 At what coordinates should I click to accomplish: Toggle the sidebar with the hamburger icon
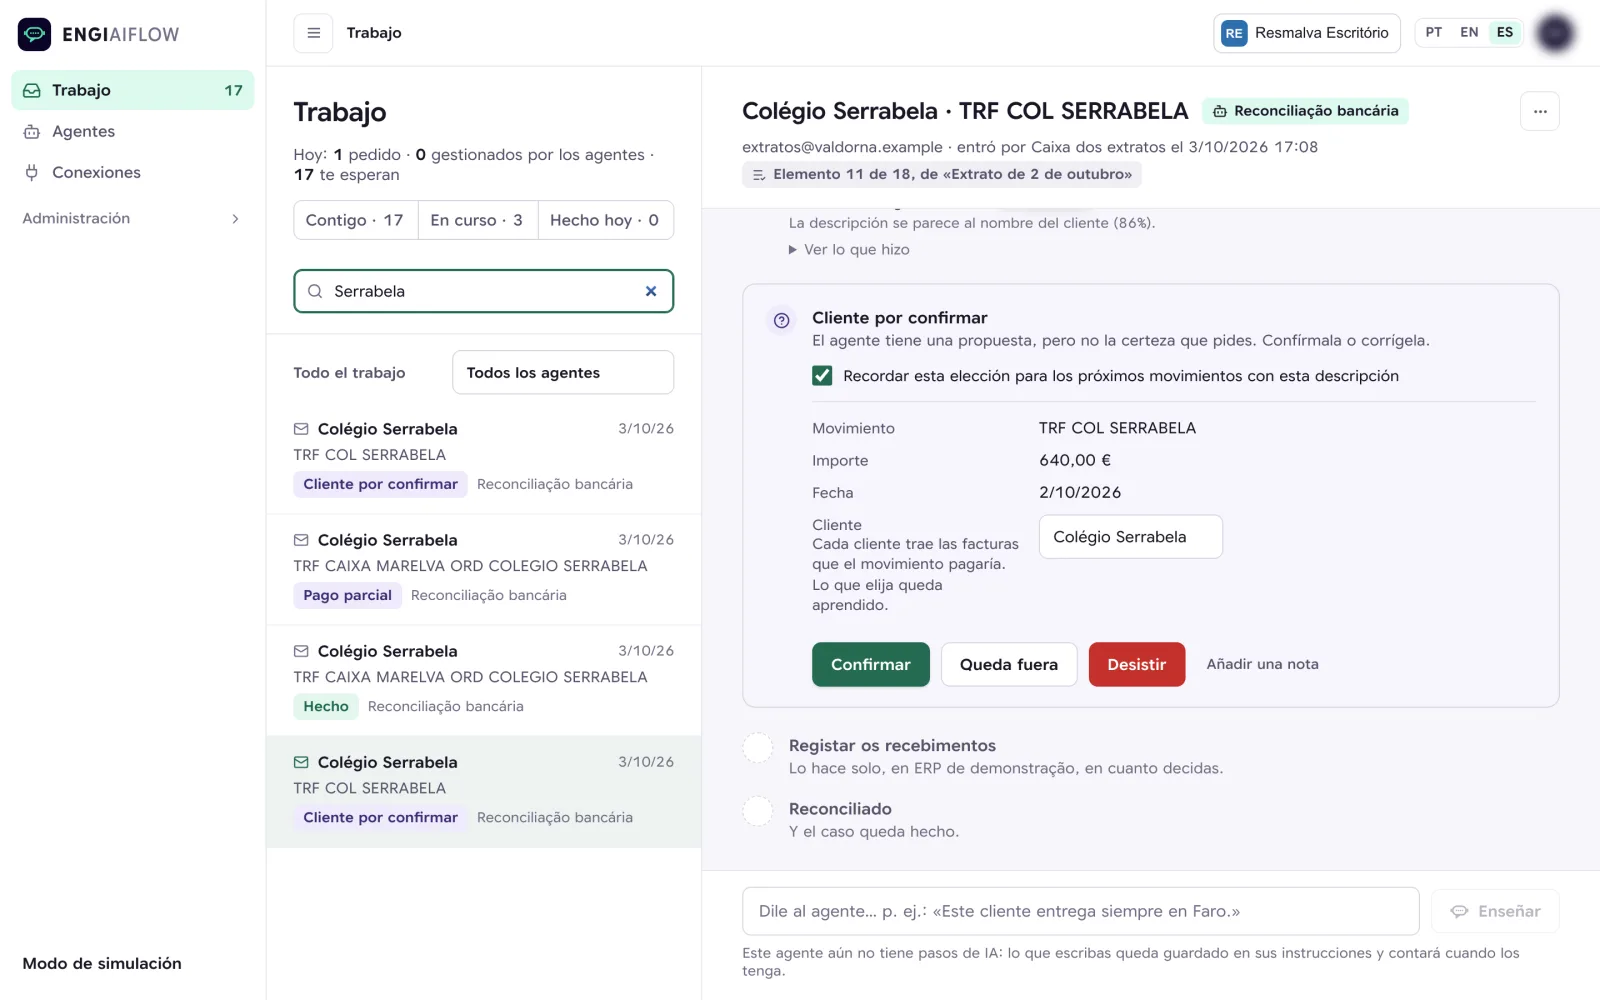313,33
